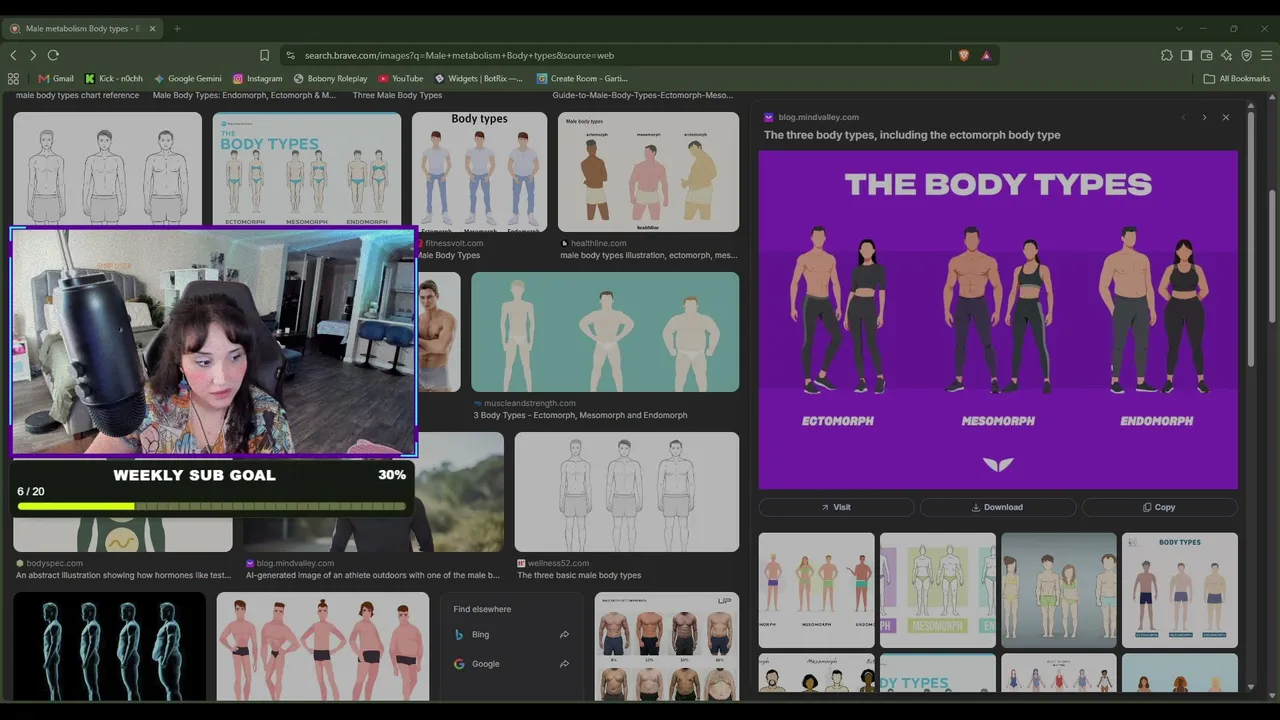Open the Instagram bookmark
The width and height of the screenshot is (1280, 720).
[258, 78]
